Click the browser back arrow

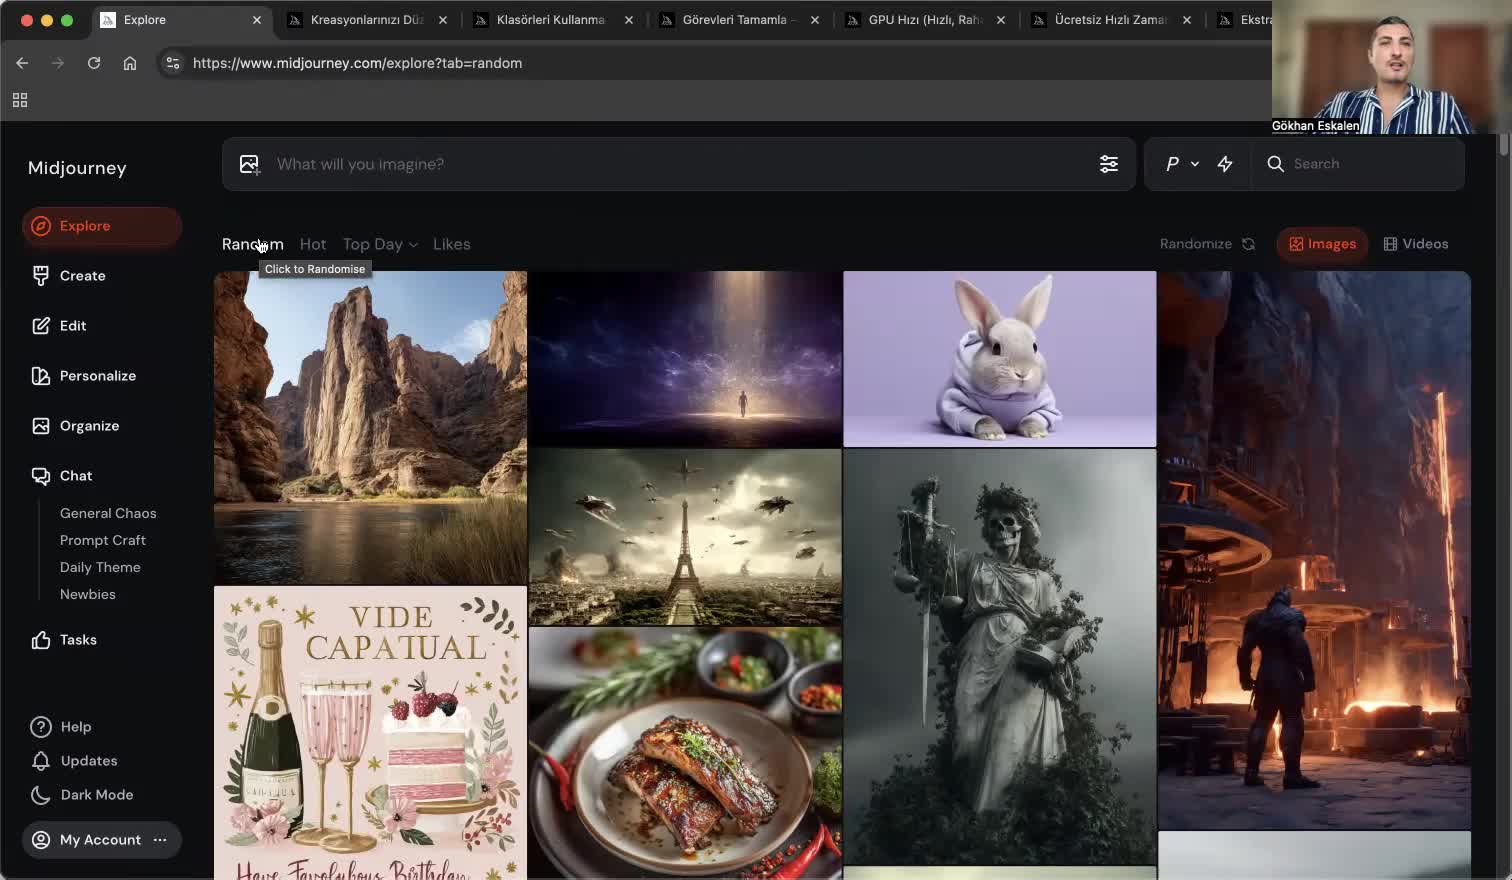pos(22,63)
